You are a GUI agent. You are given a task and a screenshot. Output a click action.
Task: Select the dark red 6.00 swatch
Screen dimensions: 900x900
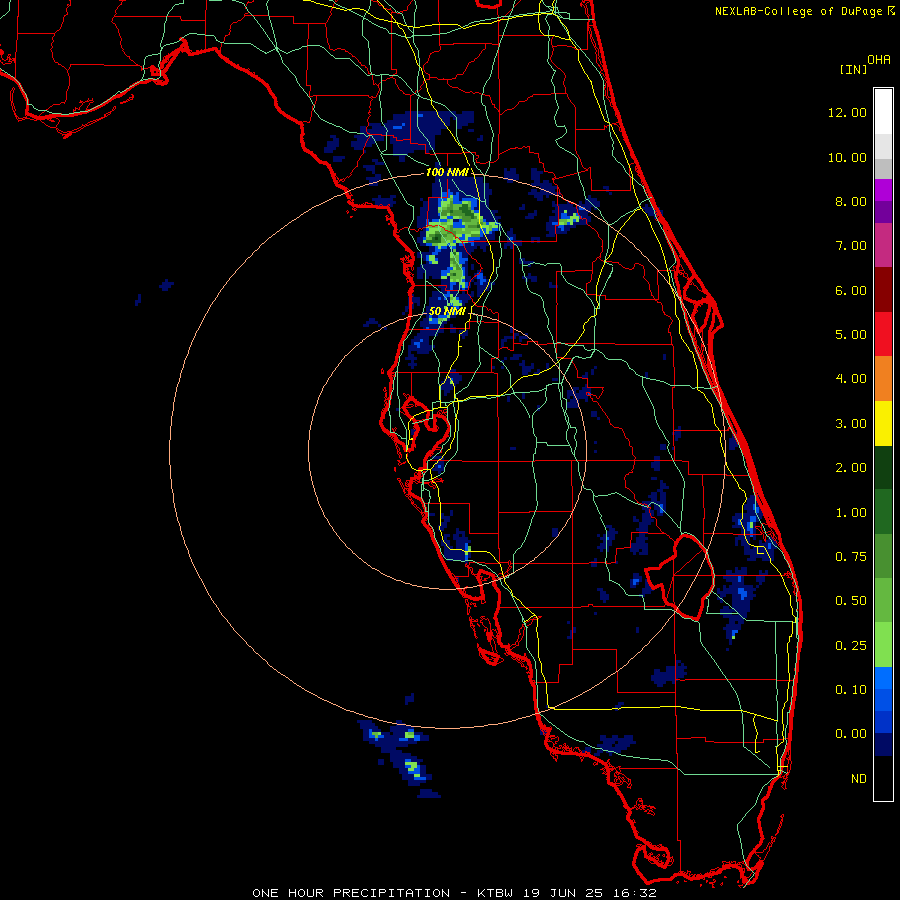pos(883,290)
